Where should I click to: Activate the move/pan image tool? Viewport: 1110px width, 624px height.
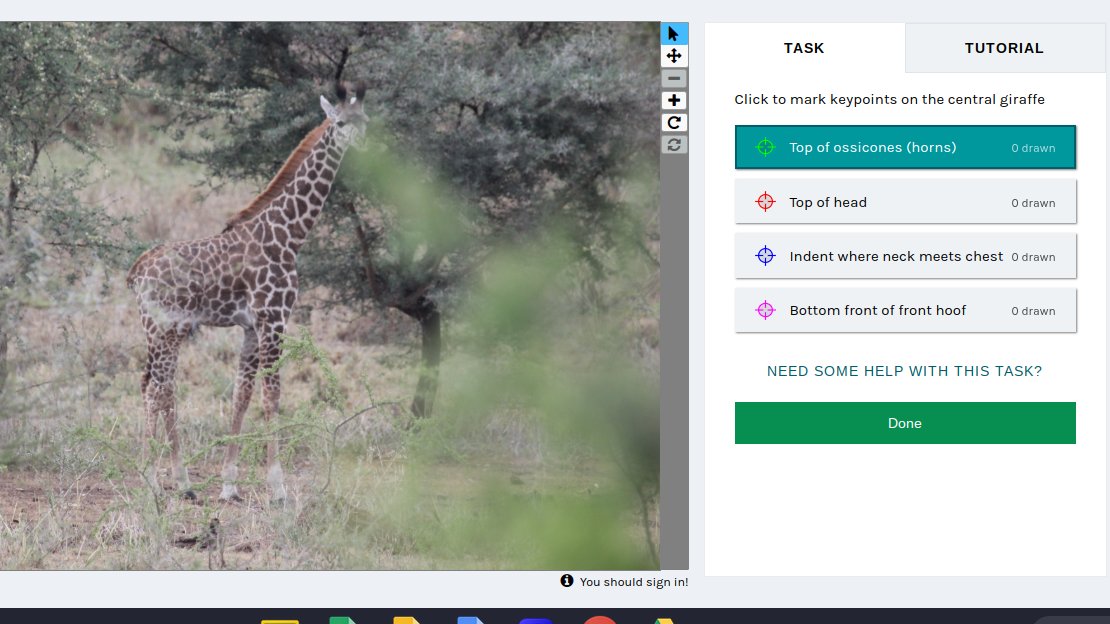[673, 56]
